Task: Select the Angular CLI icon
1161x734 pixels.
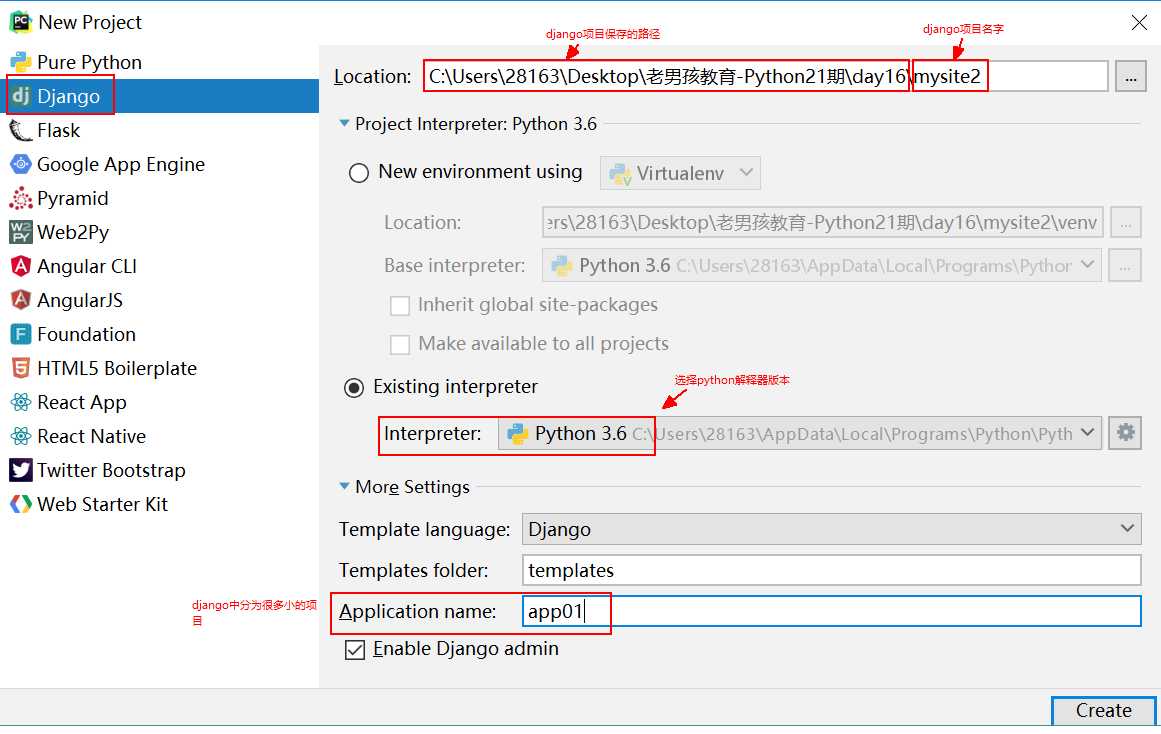Action: click(x=21, y=266)
